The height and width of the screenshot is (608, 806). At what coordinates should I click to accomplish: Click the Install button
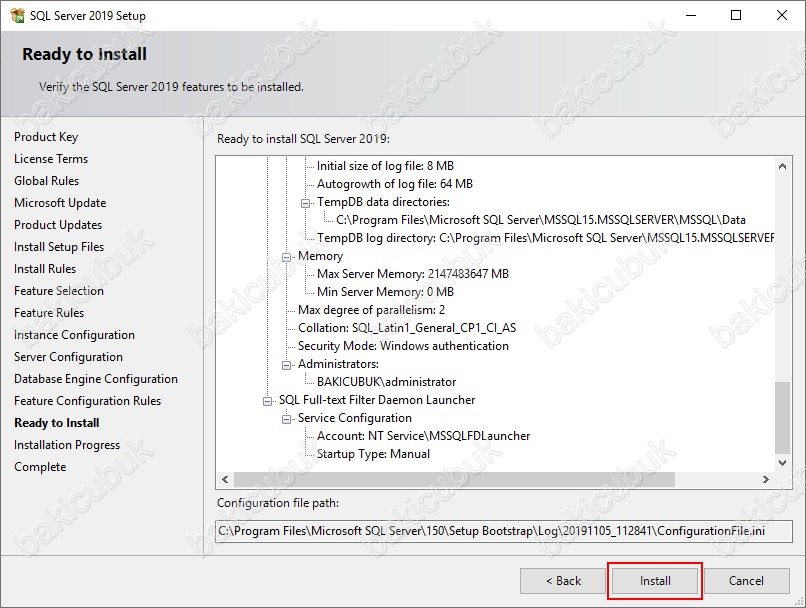654,581
